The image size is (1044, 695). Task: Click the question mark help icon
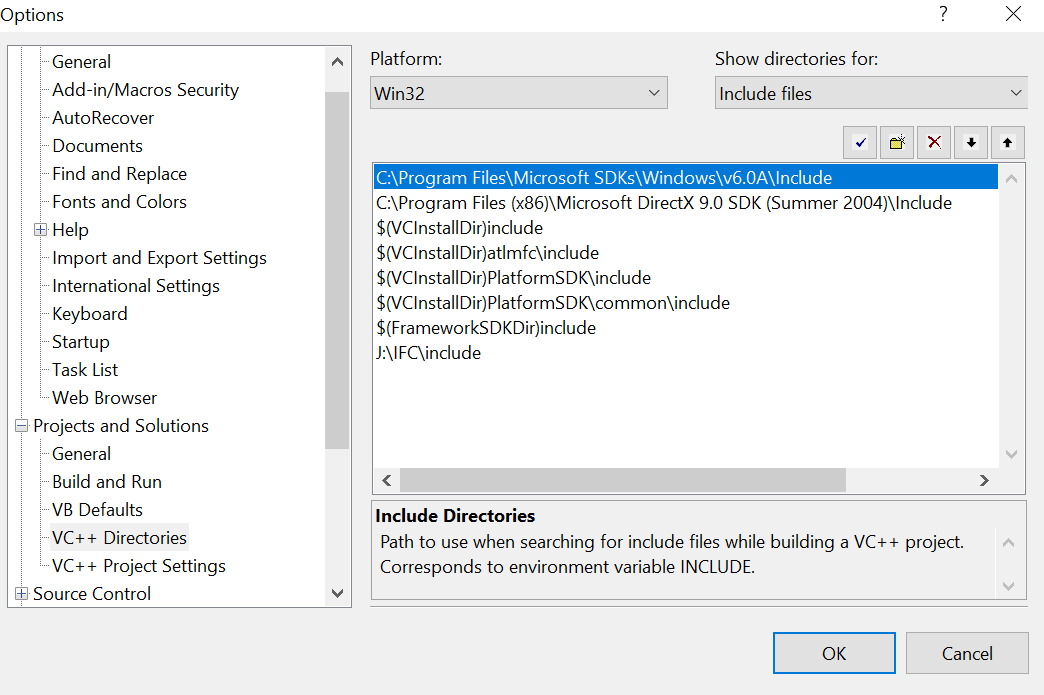(942, 14)
